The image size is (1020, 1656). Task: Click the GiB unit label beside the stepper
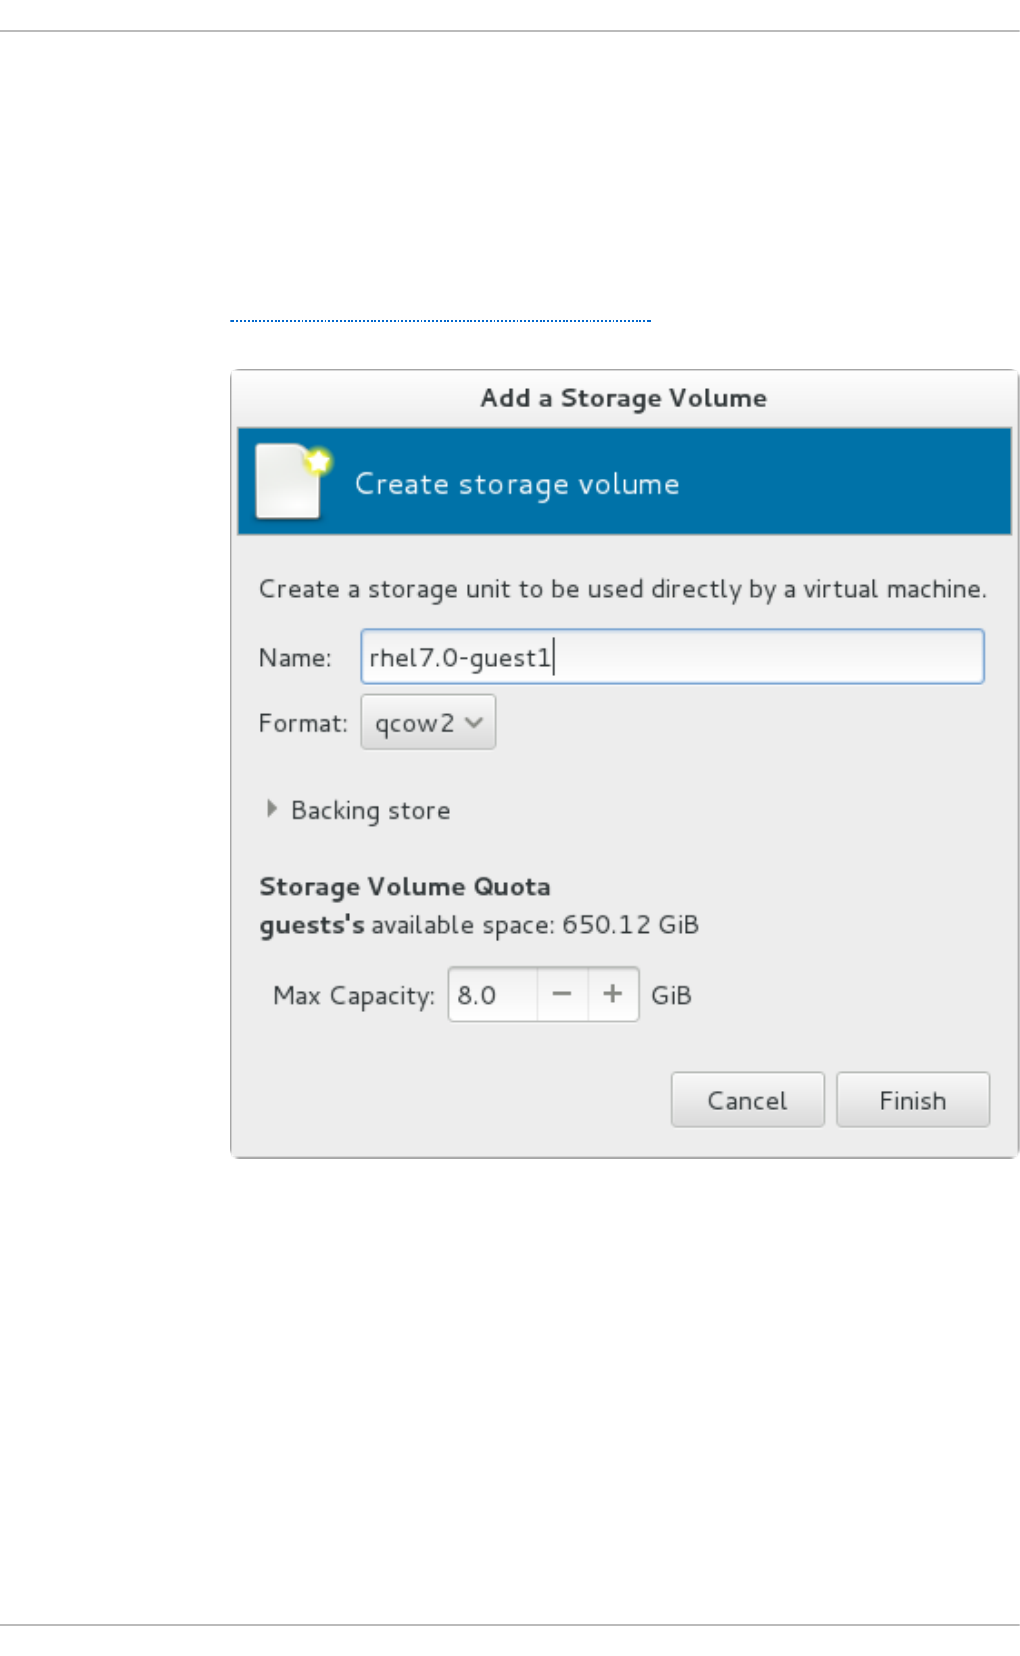[671, 996]
